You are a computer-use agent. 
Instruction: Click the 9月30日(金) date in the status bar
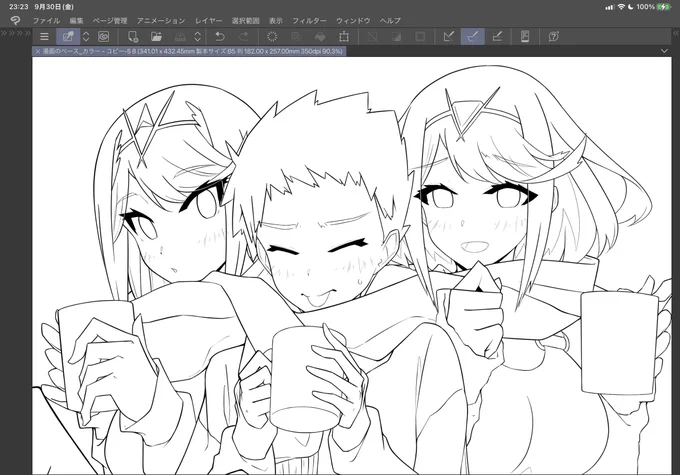click(54, 7)
